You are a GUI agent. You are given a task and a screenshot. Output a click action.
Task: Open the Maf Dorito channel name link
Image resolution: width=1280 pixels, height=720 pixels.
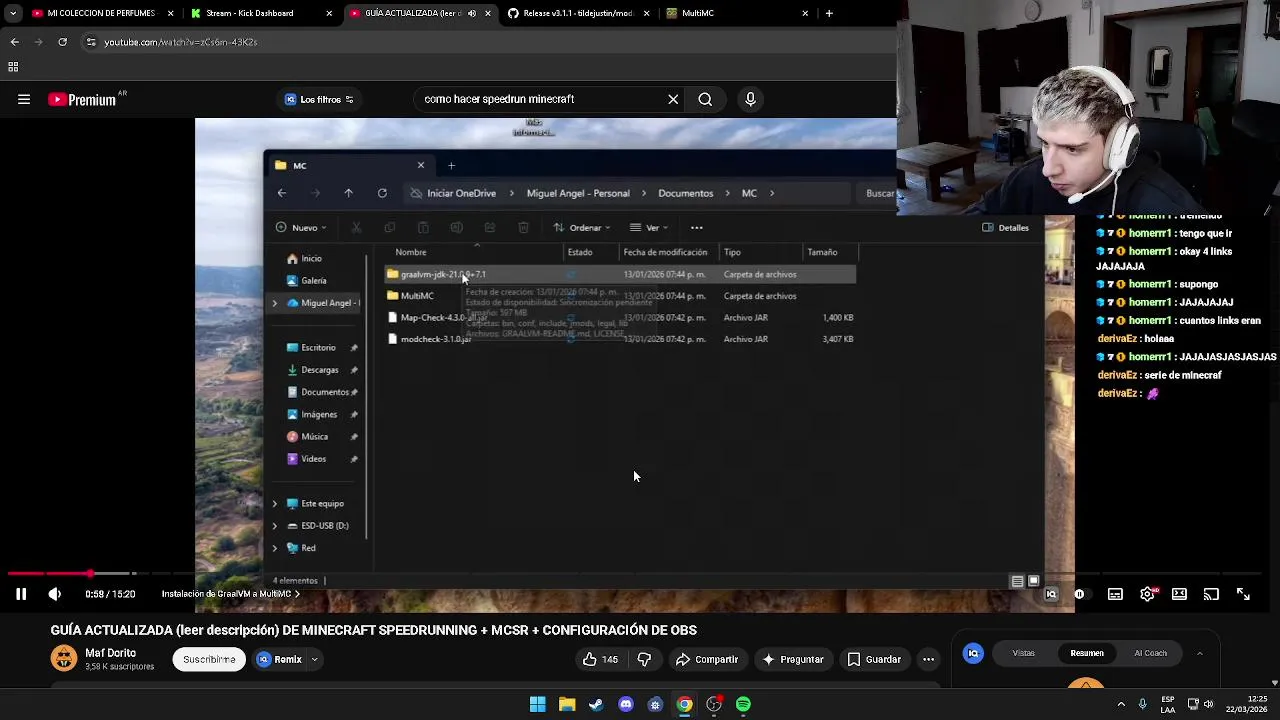pyautogui.click(x=110, y=653)
